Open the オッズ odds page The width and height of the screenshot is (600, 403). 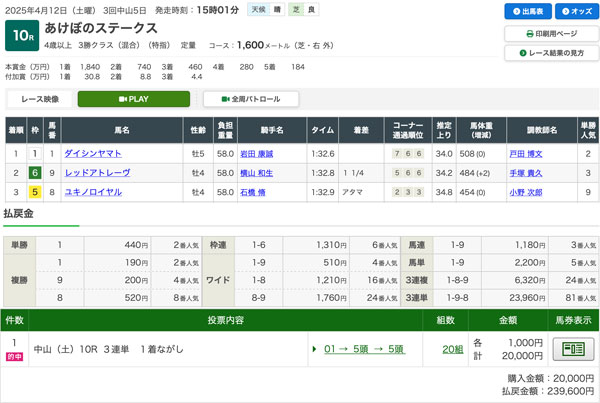572,12
